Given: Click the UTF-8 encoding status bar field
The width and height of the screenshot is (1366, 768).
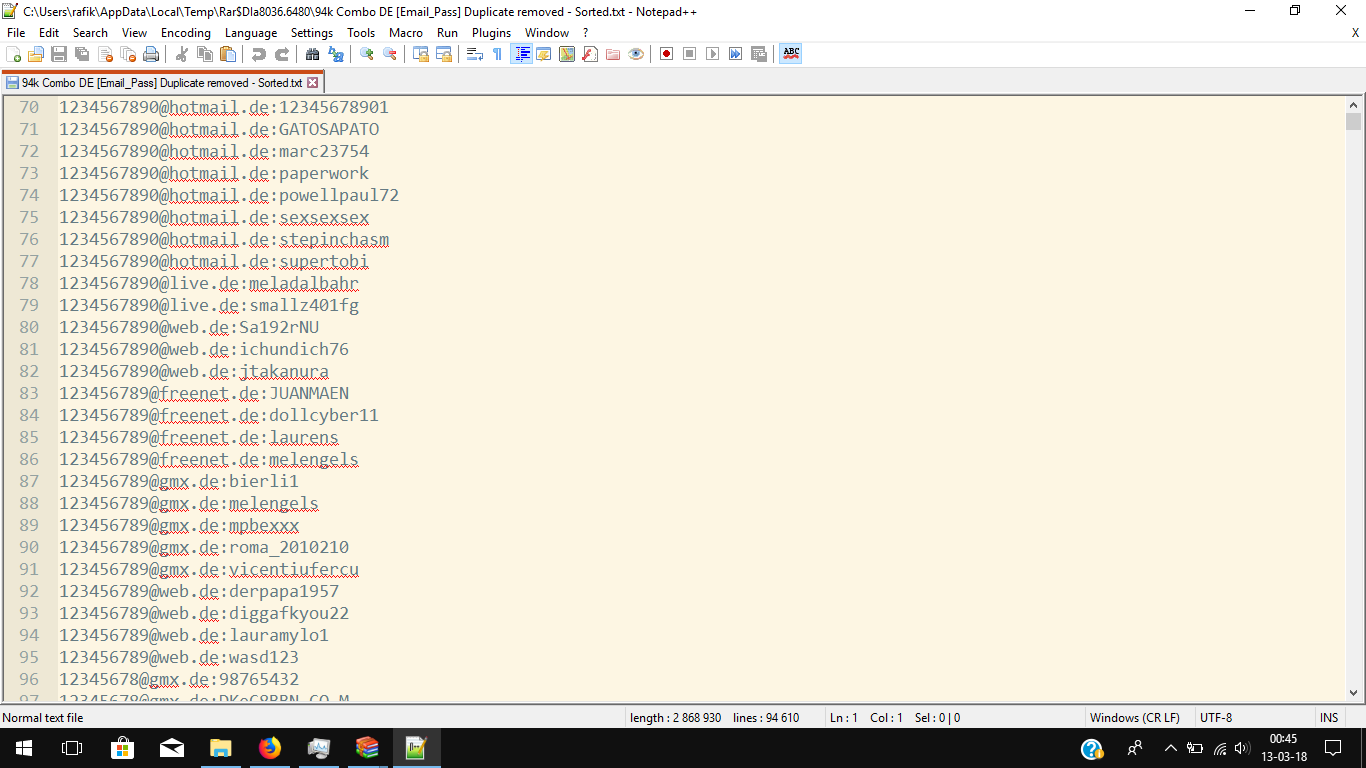Looking at the screenshot, I should tap(1216, 718).
